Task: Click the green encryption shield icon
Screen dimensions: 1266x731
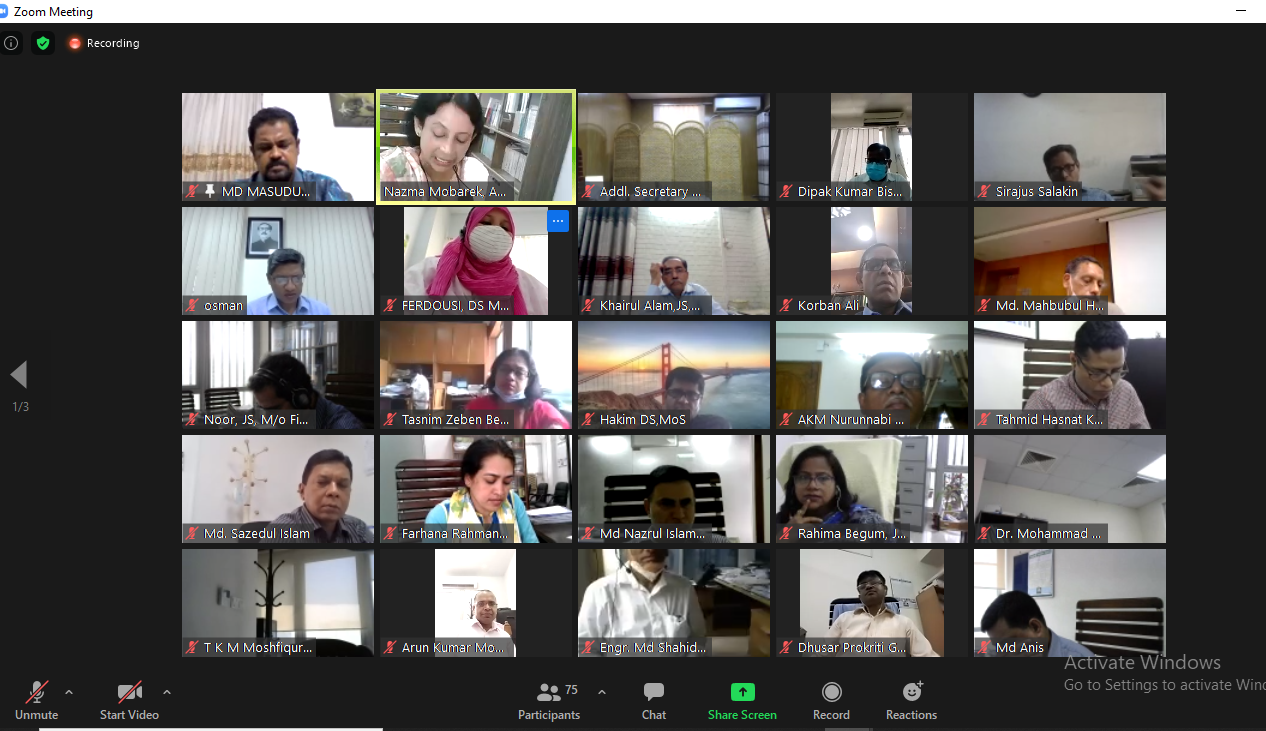Action: [42, 43]
